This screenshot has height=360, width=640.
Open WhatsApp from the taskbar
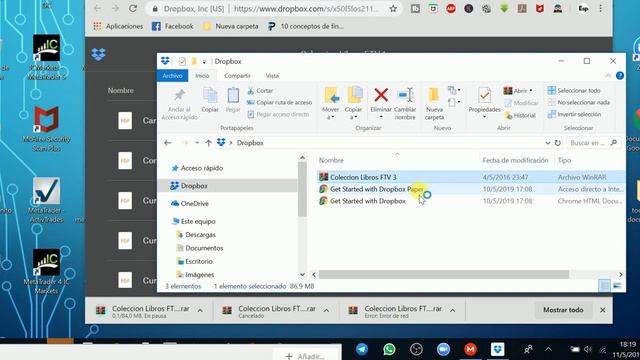(x=389, y=349)
